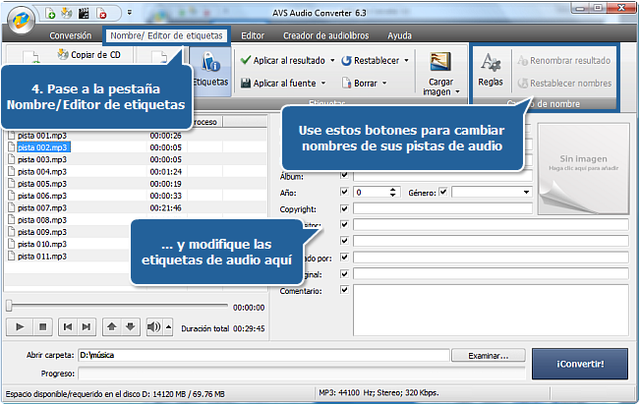The image size is (640, 404).
Task: Click the volume speaker icon
Action: click(x=154, y=327)
